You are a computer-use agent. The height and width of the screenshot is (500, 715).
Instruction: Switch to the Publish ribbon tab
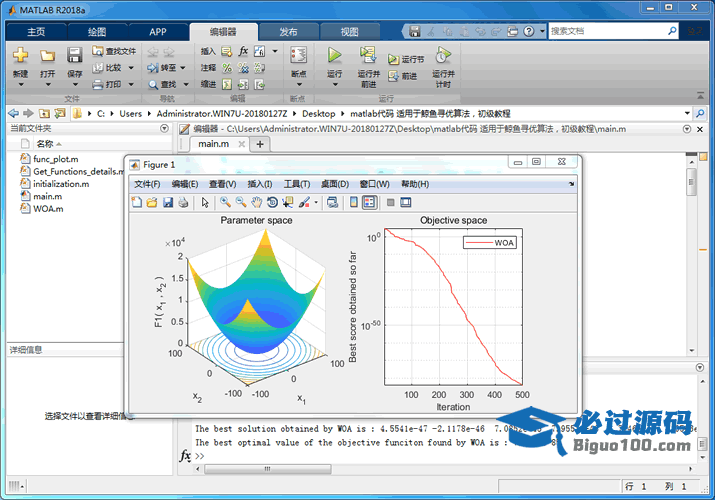(x=288, y=32)
